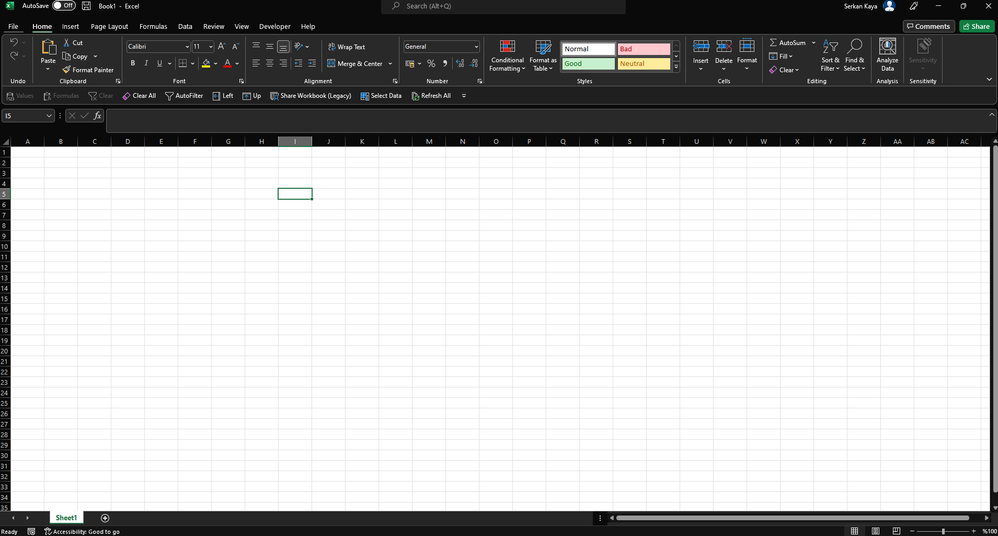Apply the Bad cell style swatch
The width and height of the screenshot is (998, 536).
click(x=643, y=49)
